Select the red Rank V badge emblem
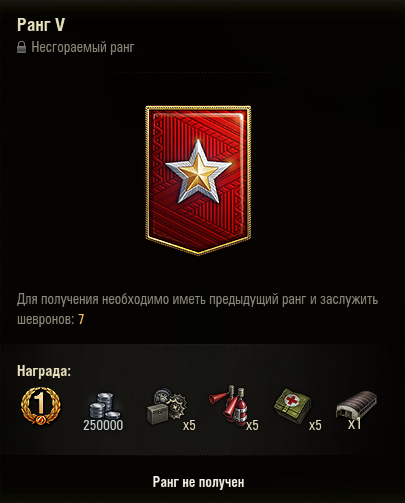Image resolution: width=405 pixels, height=503 pixels. click(x=198, y=181)
